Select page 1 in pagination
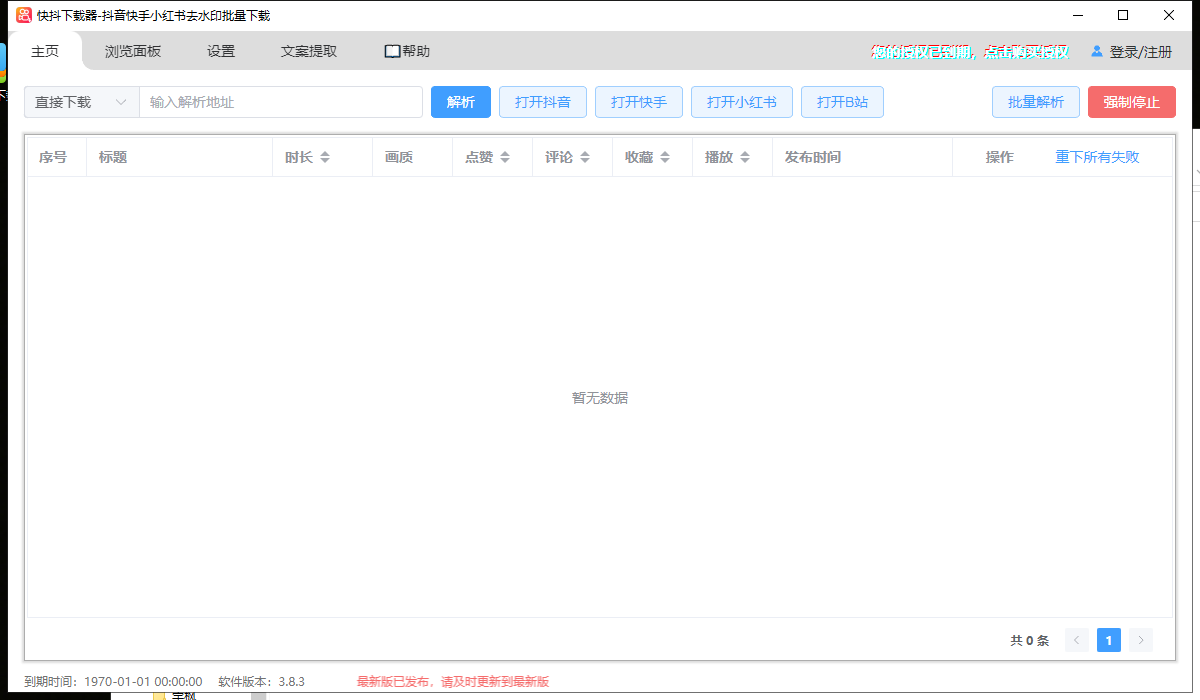This screenshot has height=700, width=1200. (1109, 640)
